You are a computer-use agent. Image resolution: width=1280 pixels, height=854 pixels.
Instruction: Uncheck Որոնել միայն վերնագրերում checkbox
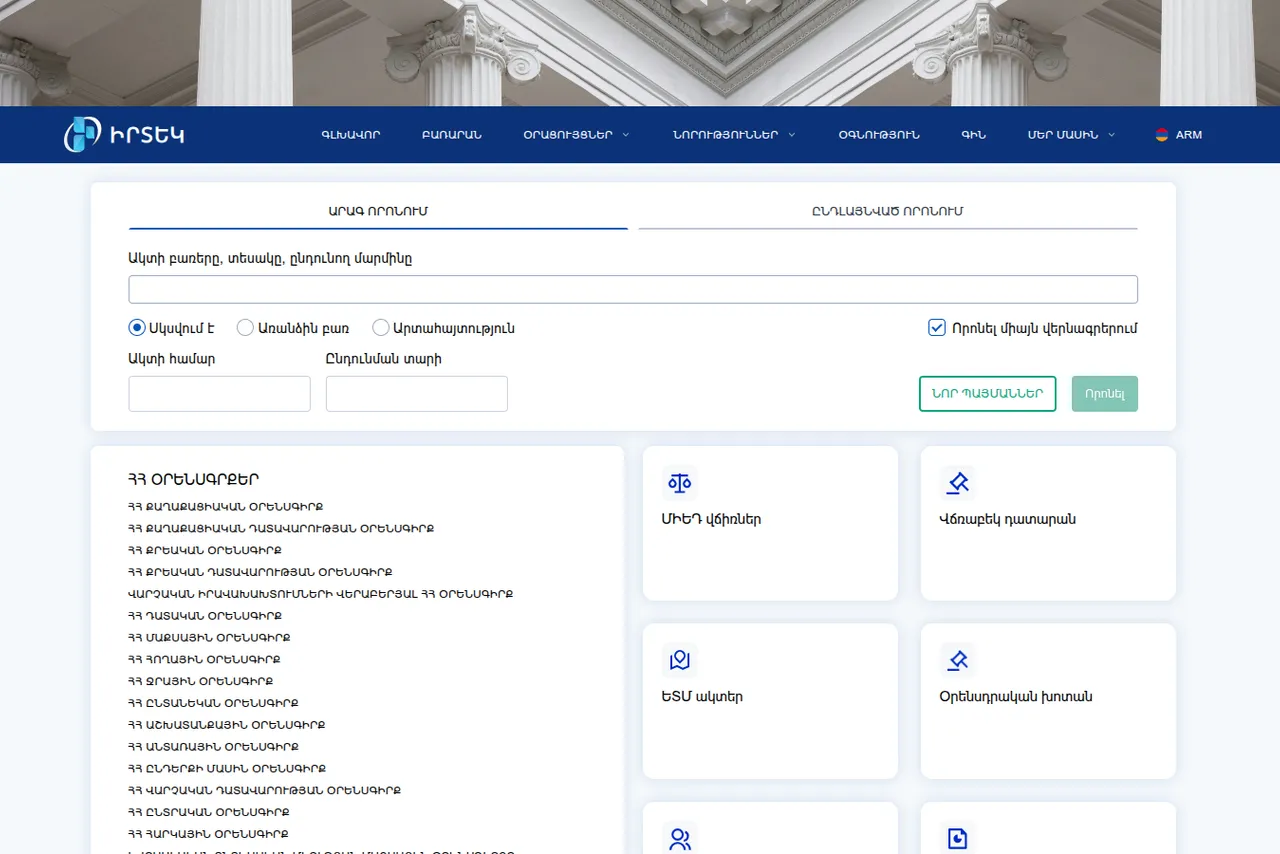[x=937, y=328]
